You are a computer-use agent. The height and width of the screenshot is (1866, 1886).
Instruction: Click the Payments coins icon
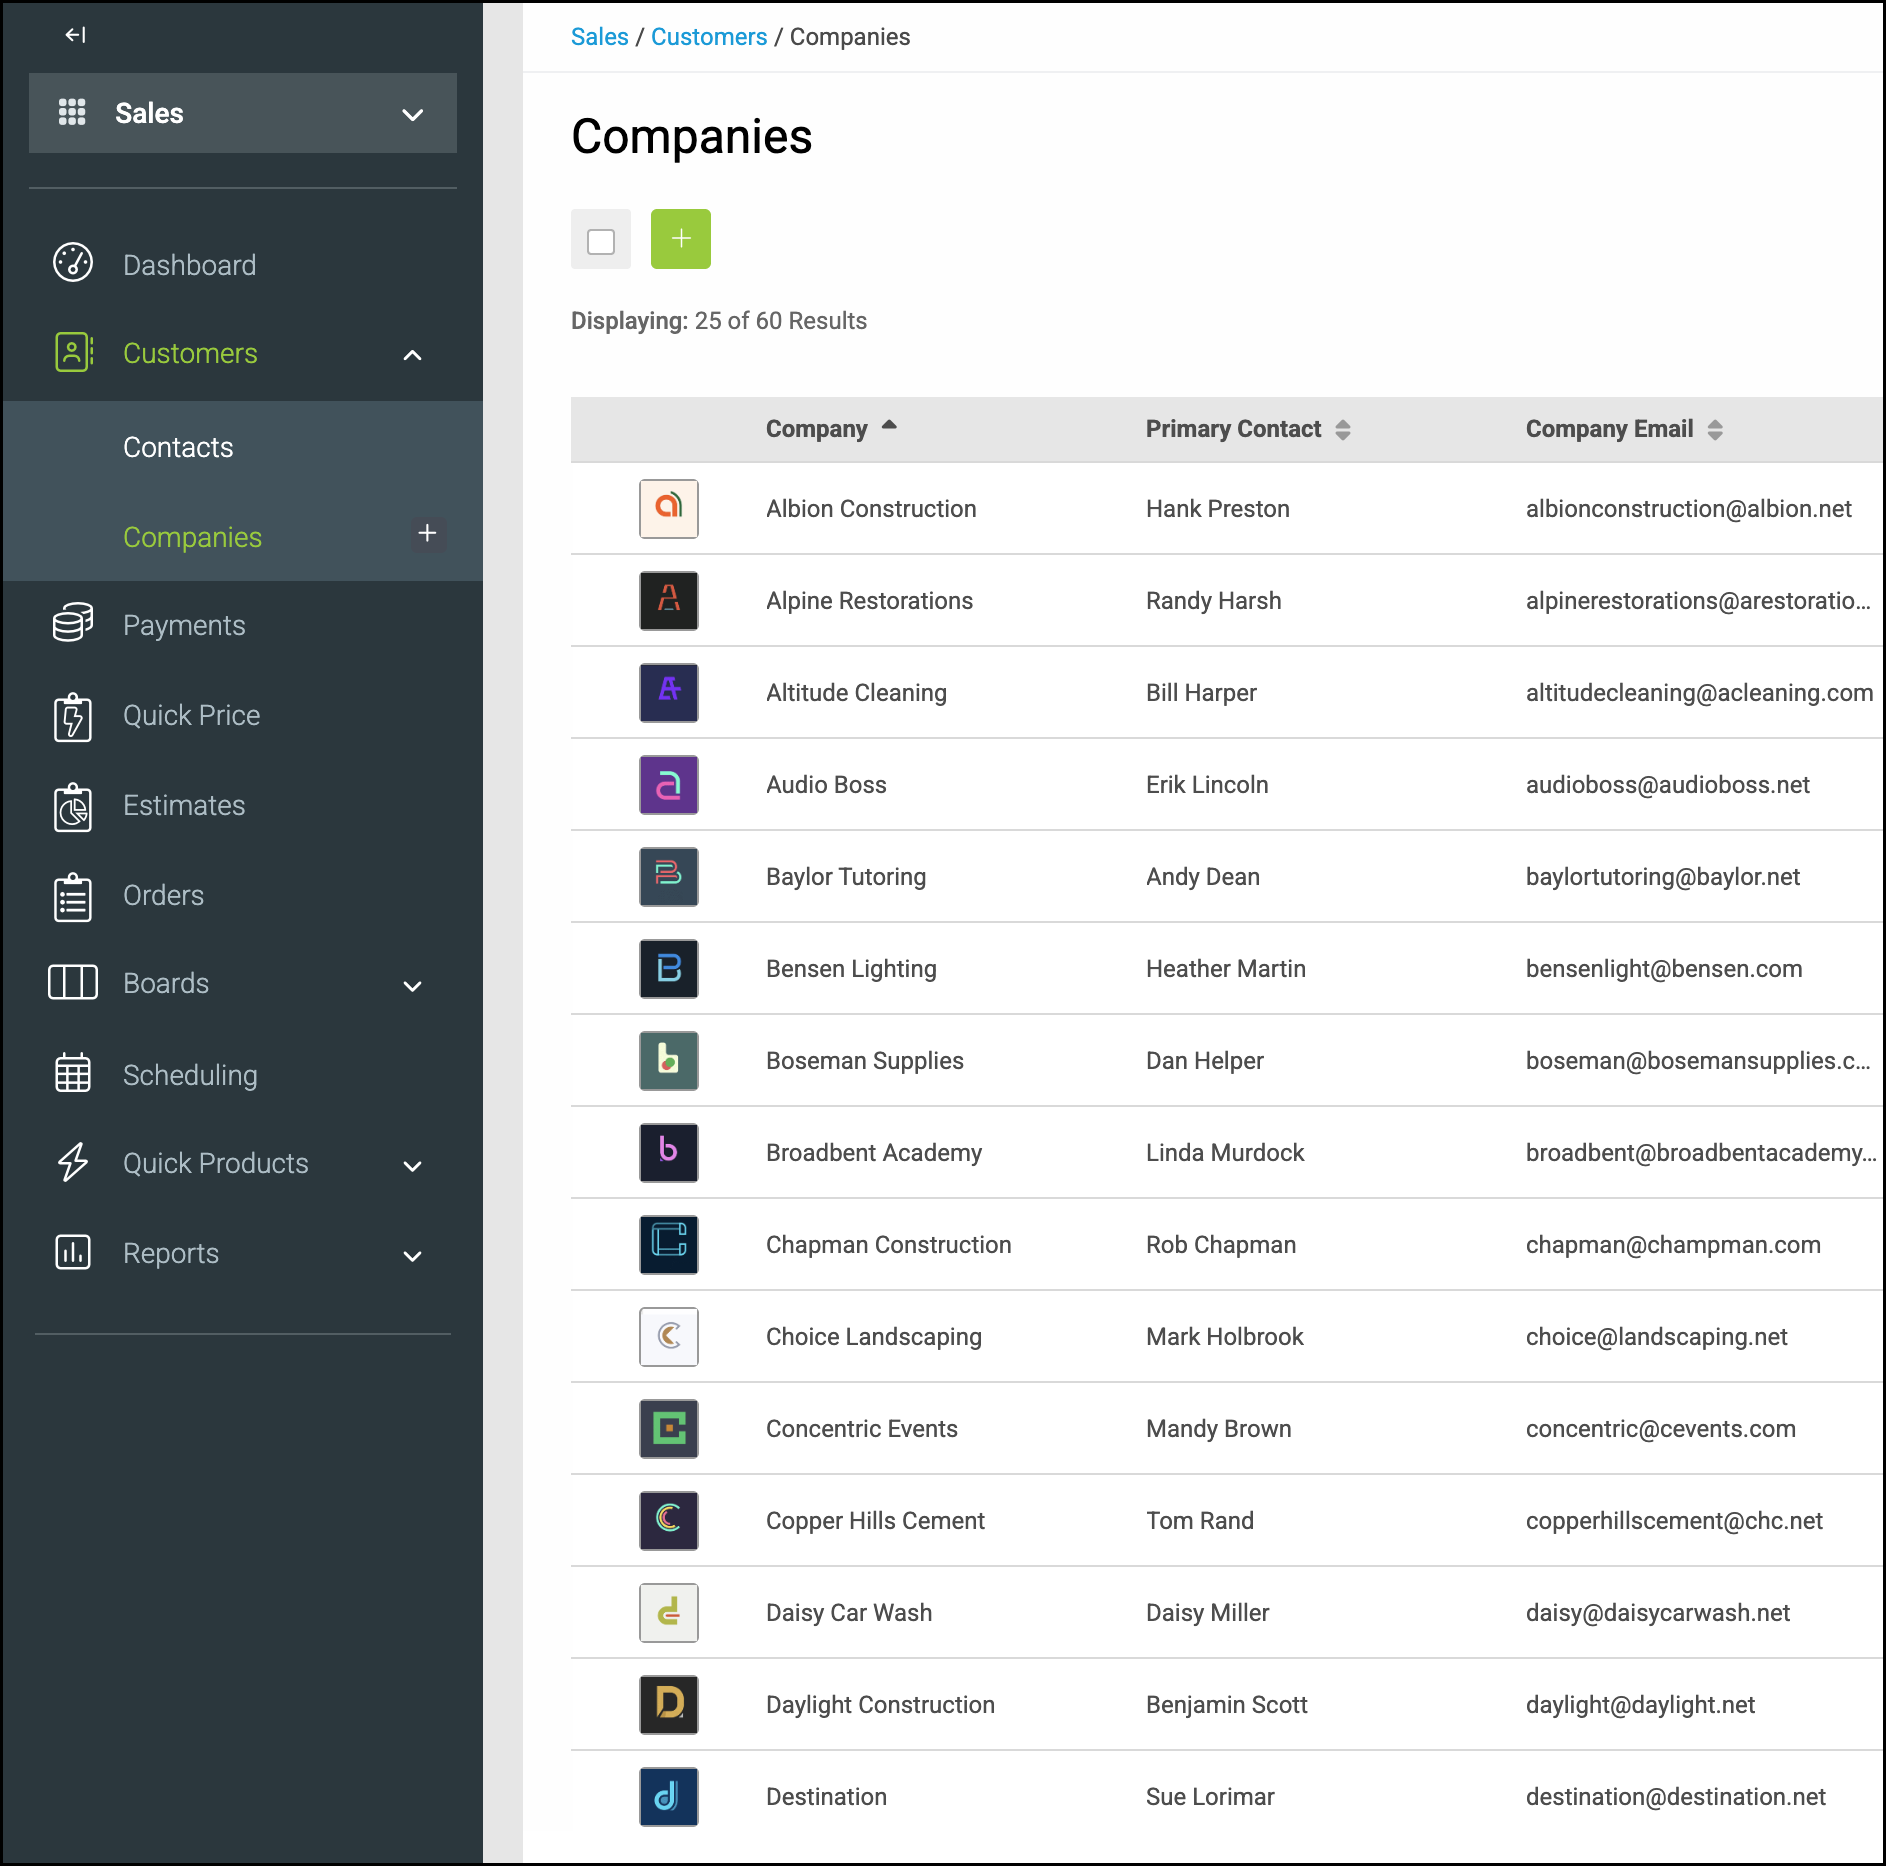pos(73,623)
